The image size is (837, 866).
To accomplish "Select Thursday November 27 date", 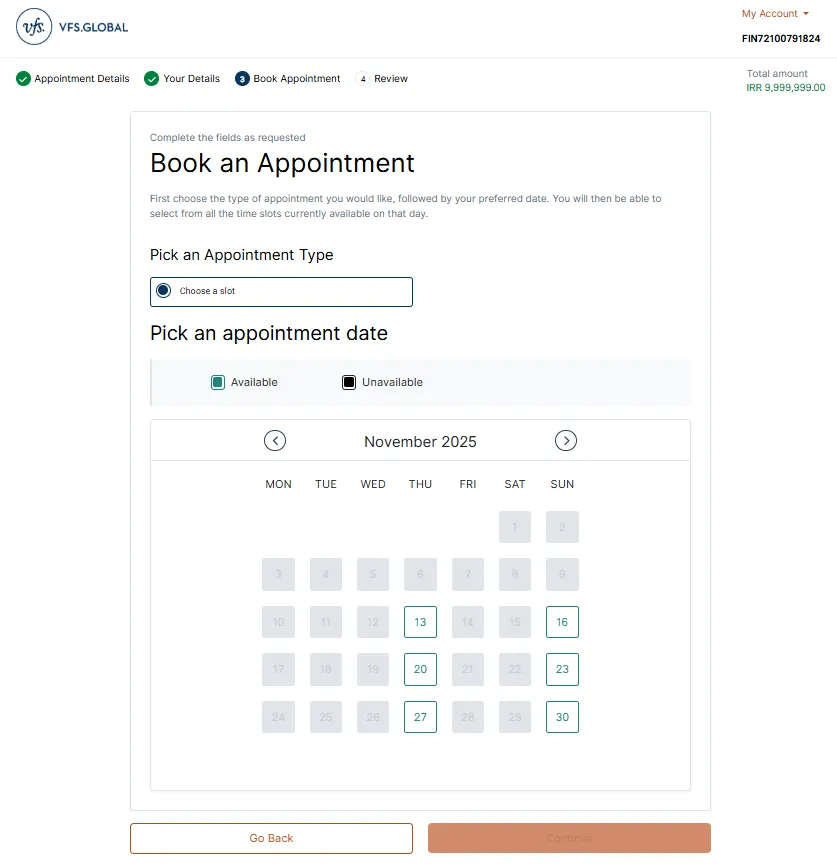I will pyautogui.click(x=420, y=717).
